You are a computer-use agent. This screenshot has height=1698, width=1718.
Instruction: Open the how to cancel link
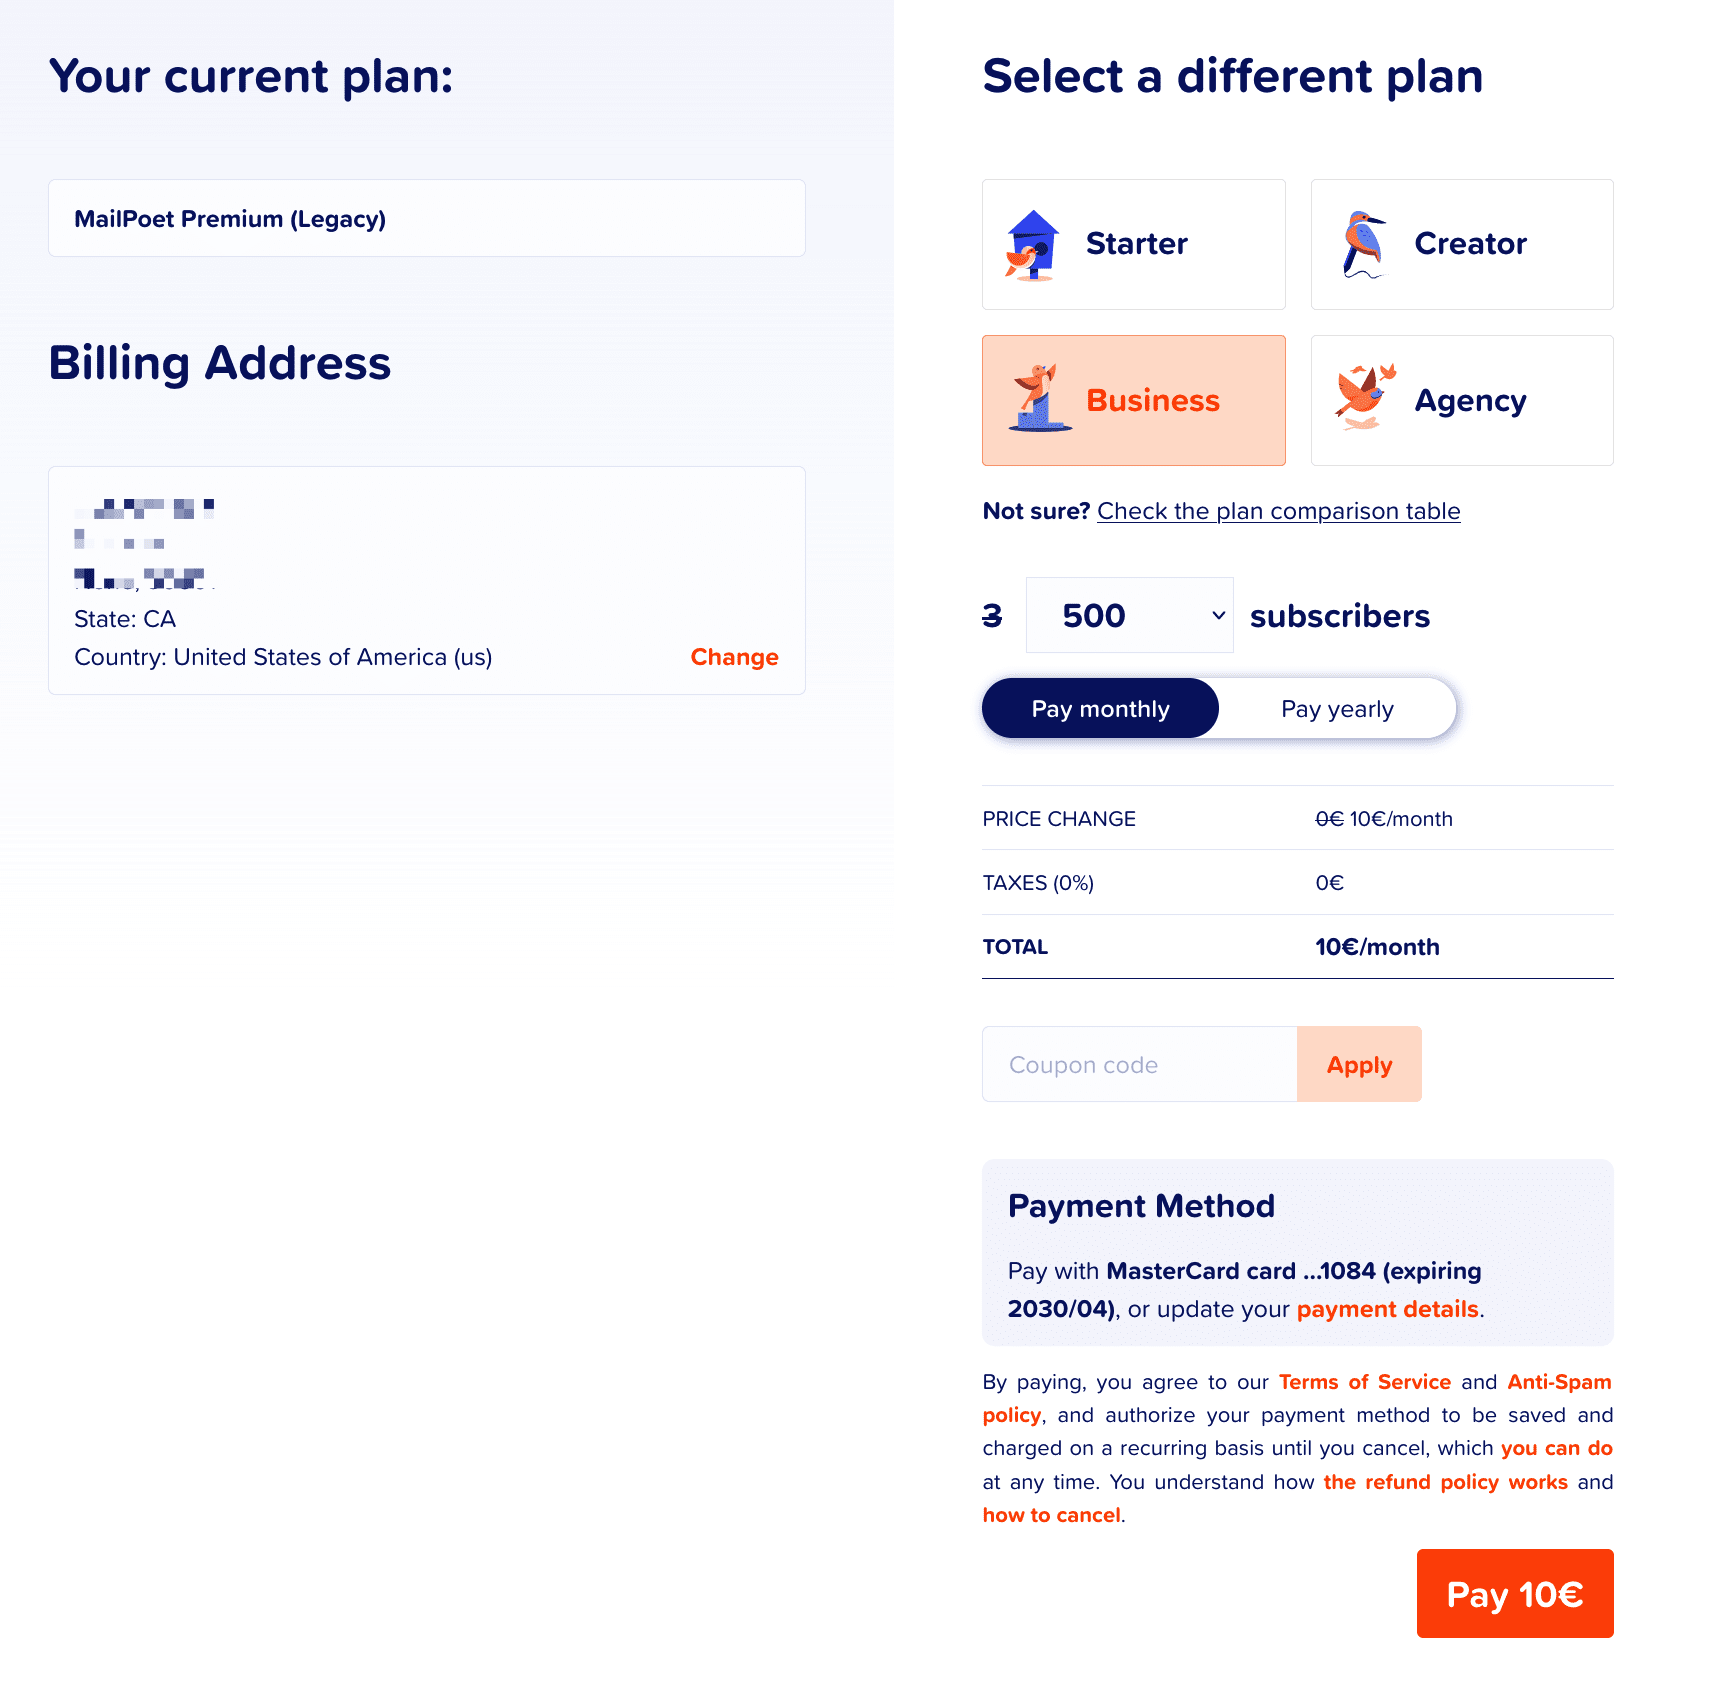1051,1515
